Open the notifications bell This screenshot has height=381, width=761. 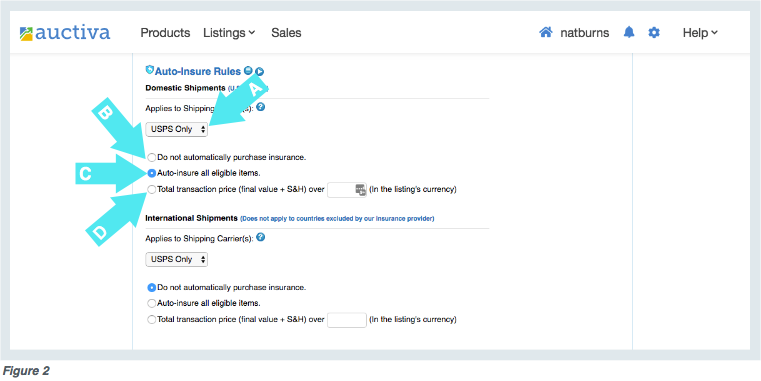coord(629,33)
